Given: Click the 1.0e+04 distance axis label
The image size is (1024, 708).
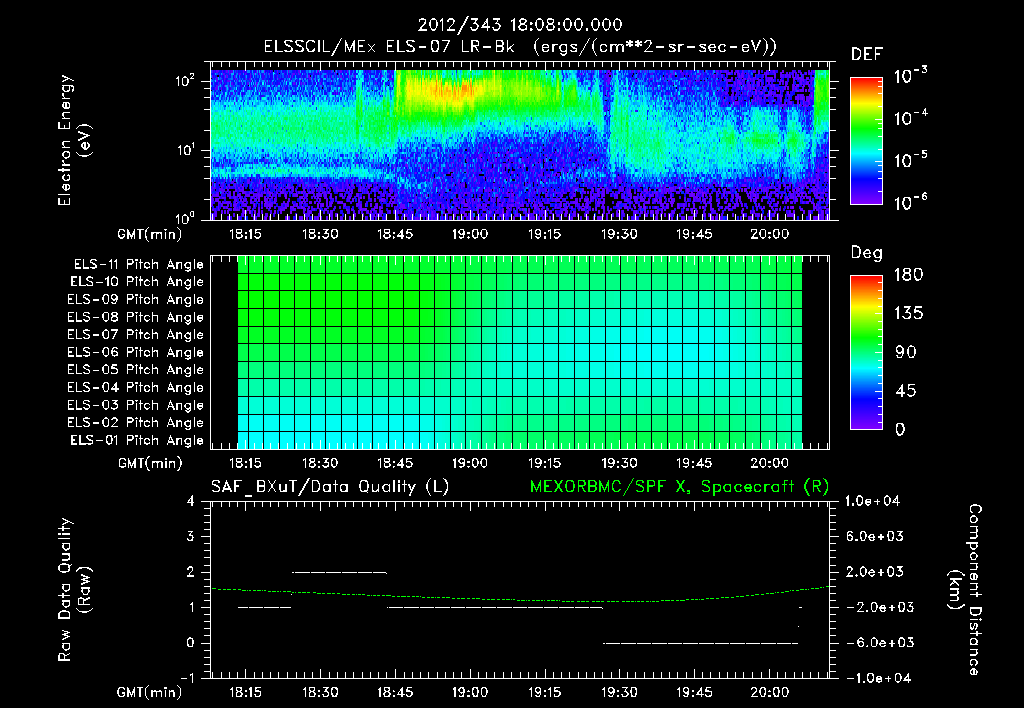Looking at the screenshot, I should [872, 501].
